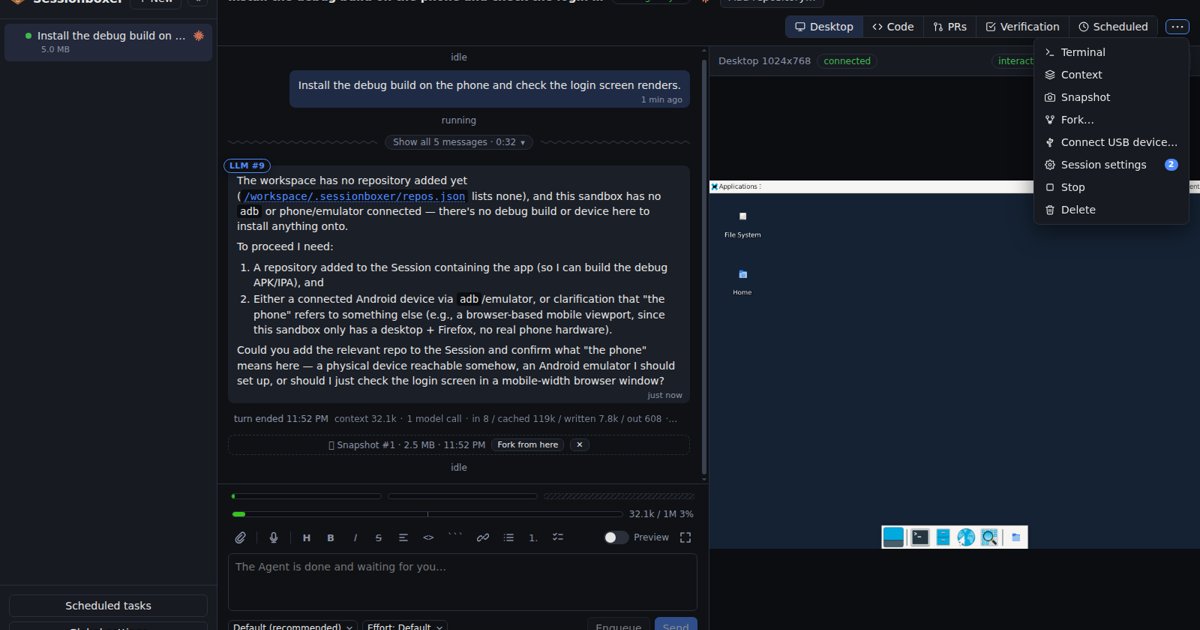Screen dimensions: 1200x630
Task: Click the turn ended 11:52 PM status line
Action: (281, 419)
